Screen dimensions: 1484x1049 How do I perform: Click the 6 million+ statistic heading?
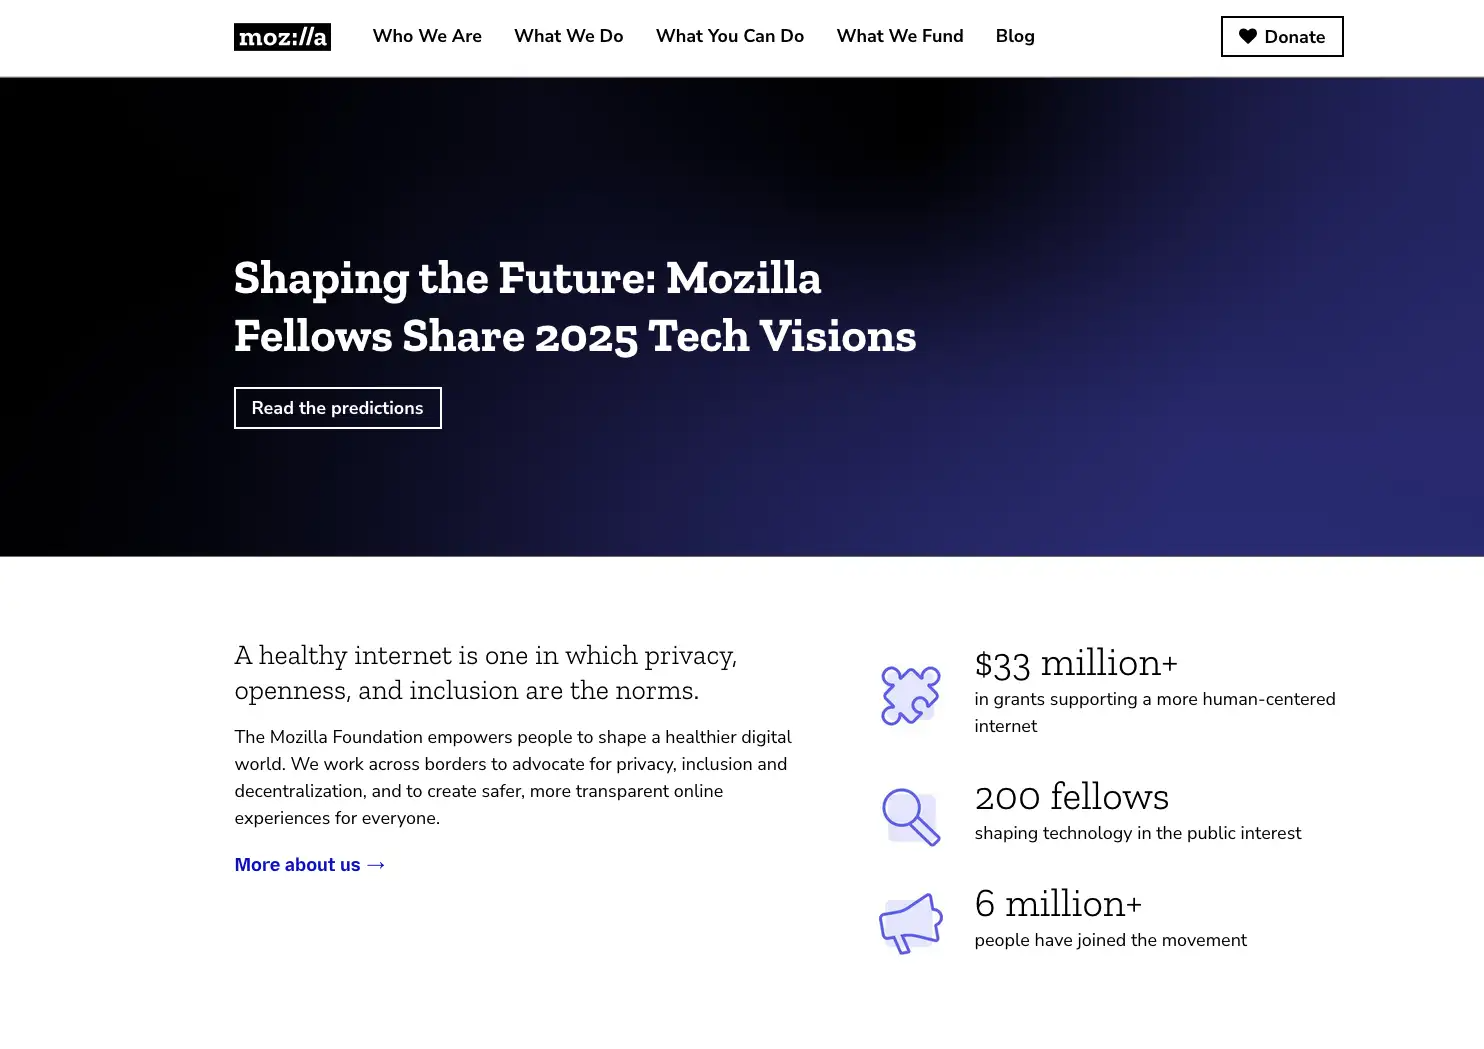(x=1058, y=904)
